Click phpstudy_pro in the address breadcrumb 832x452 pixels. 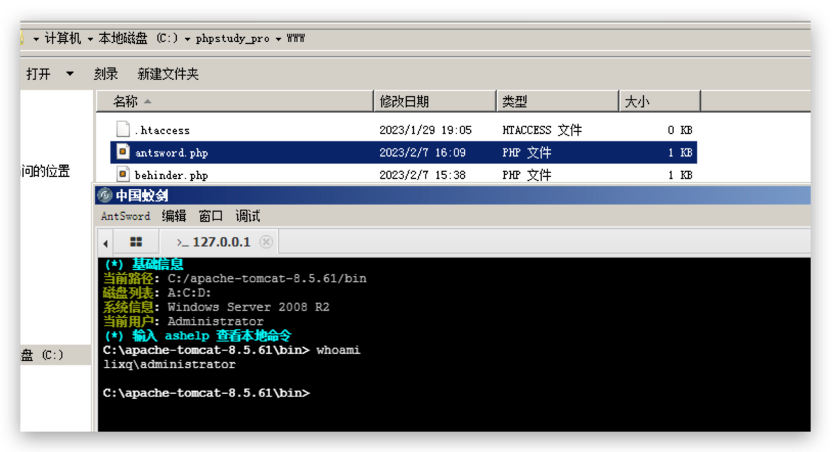[232, 38]
